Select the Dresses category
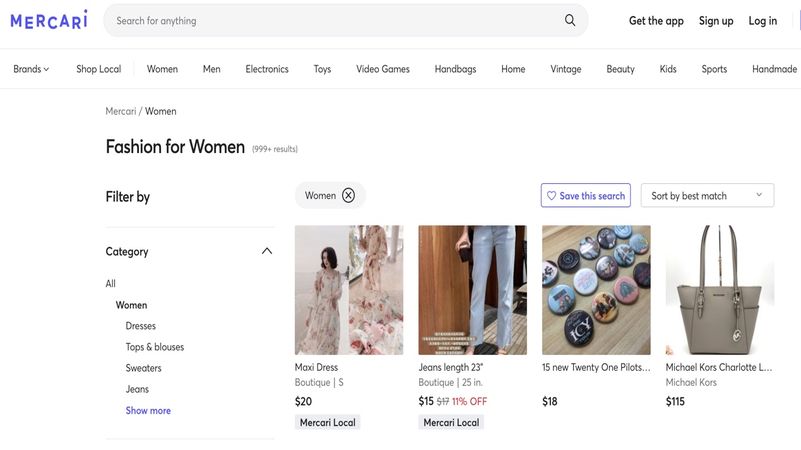The width and height of the screenshot is (801, 450). click(x=141, y=326)
